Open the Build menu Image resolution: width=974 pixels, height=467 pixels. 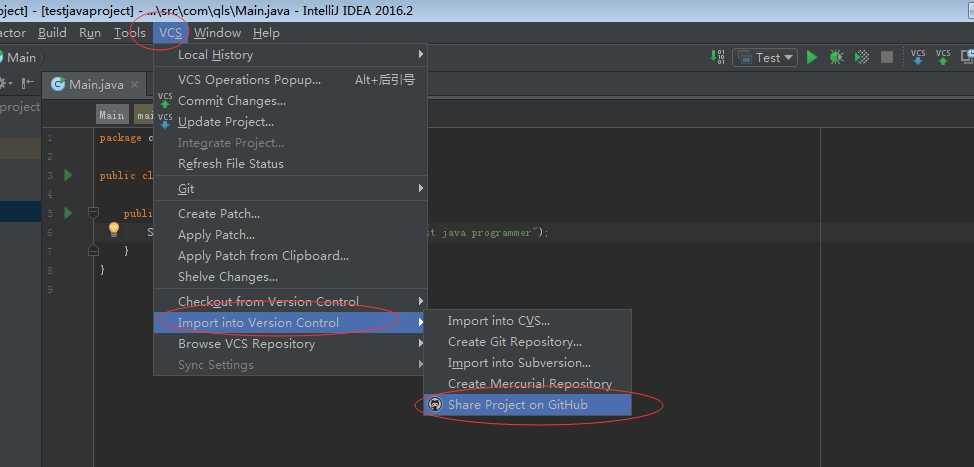[52, 33]
